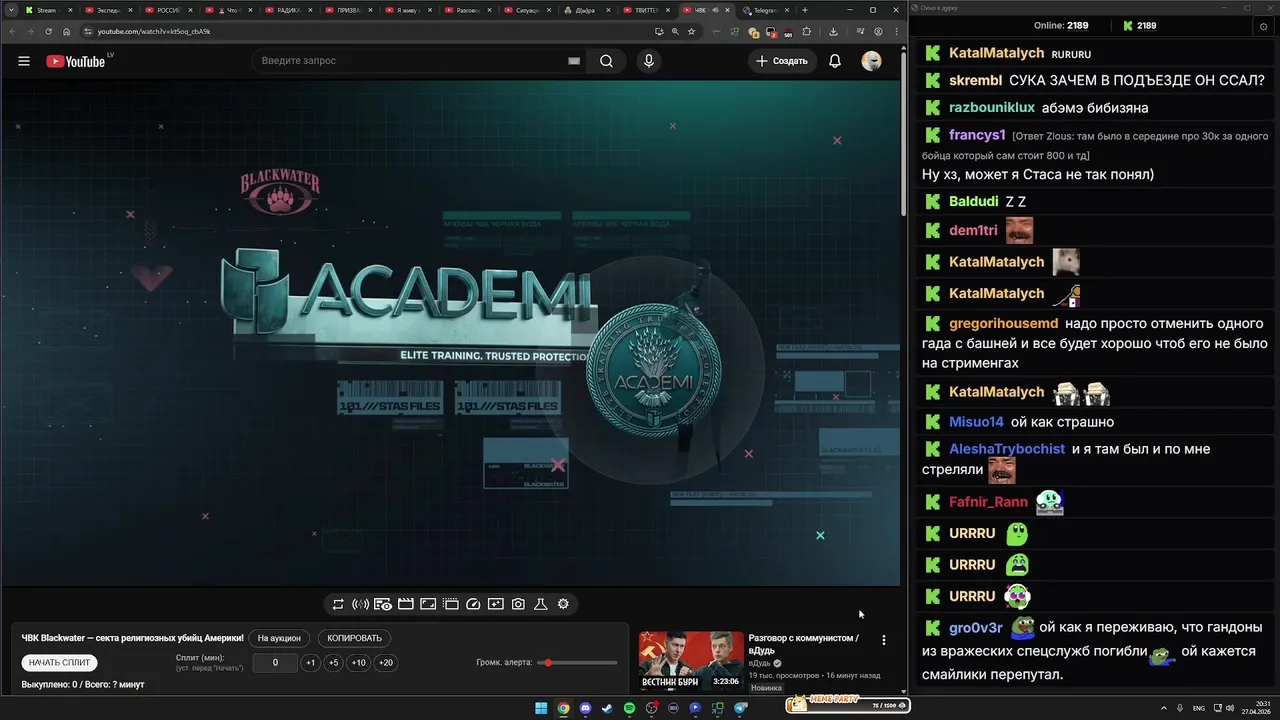Open the tab search dropdown arrow

click(10, 10)
